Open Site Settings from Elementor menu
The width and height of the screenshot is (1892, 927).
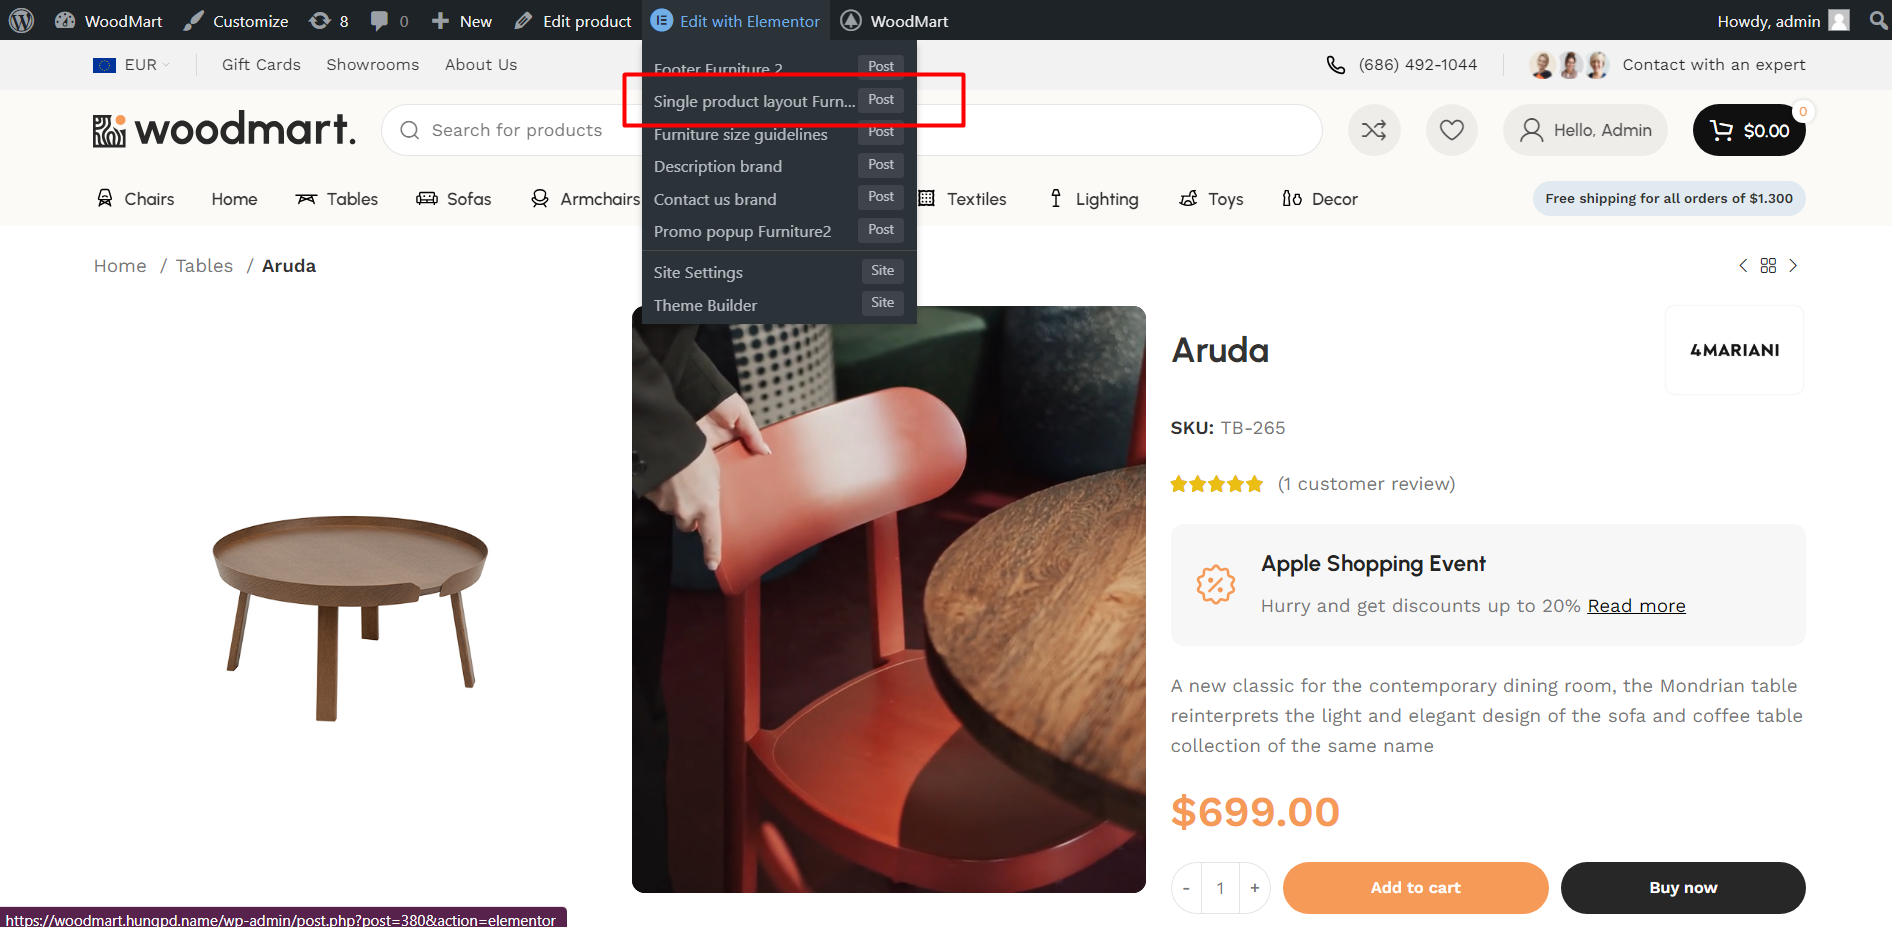[x=778, y=272]
